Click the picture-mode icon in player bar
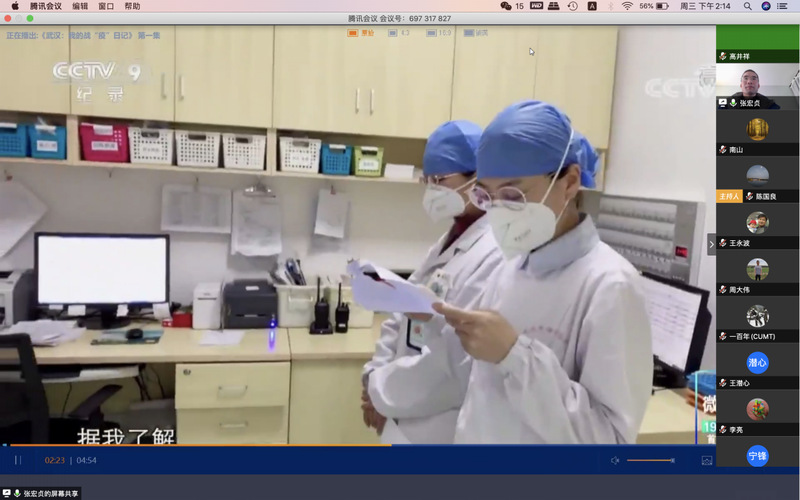 click(x=707, y=460)
